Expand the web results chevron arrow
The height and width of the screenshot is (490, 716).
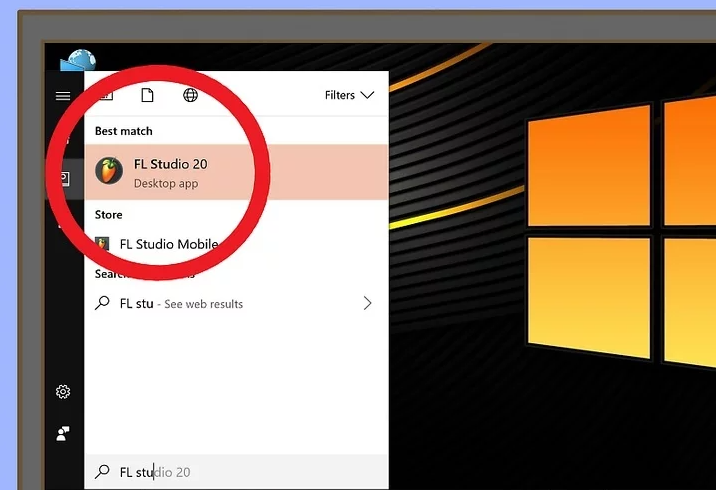pyautogui.click(x=367, y=303)
